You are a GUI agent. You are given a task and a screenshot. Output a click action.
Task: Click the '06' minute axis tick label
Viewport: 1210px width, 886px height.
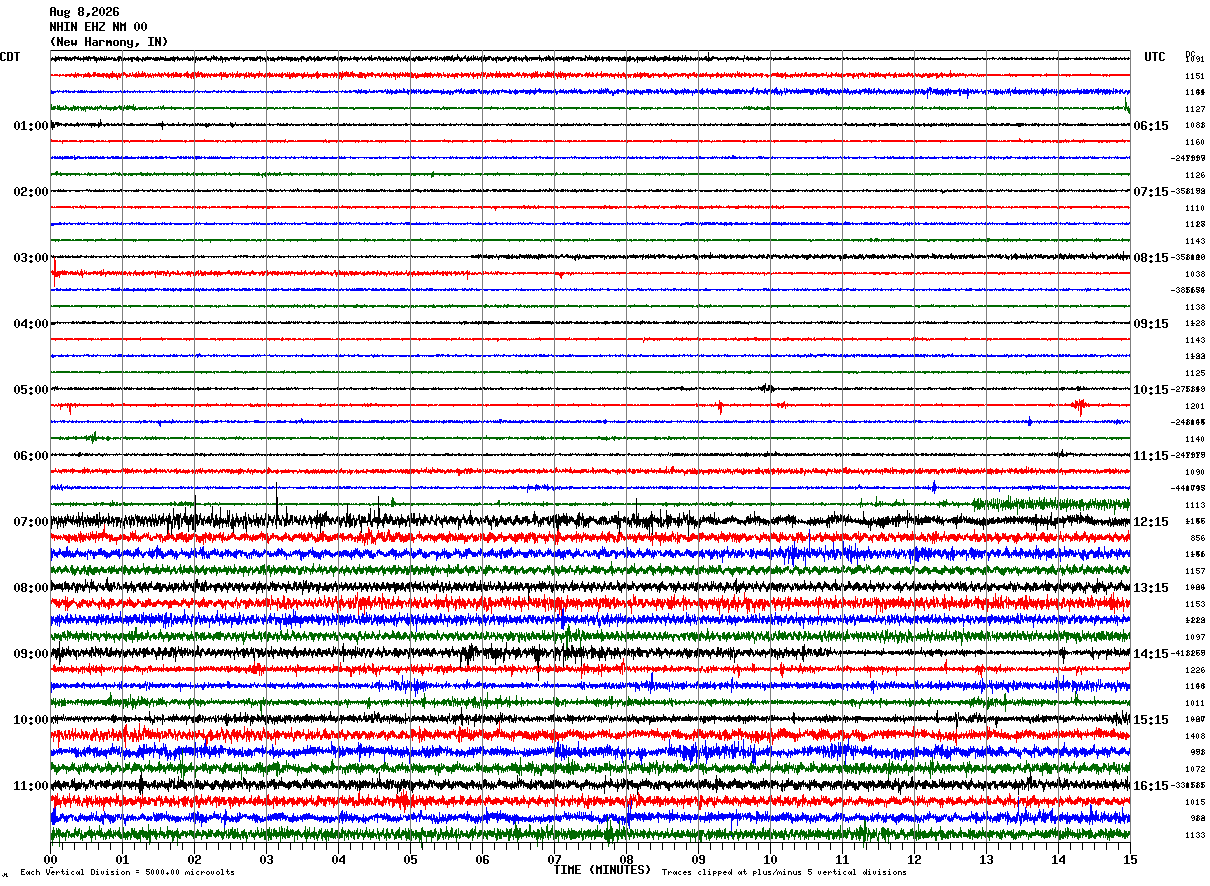tap(483, 859)
